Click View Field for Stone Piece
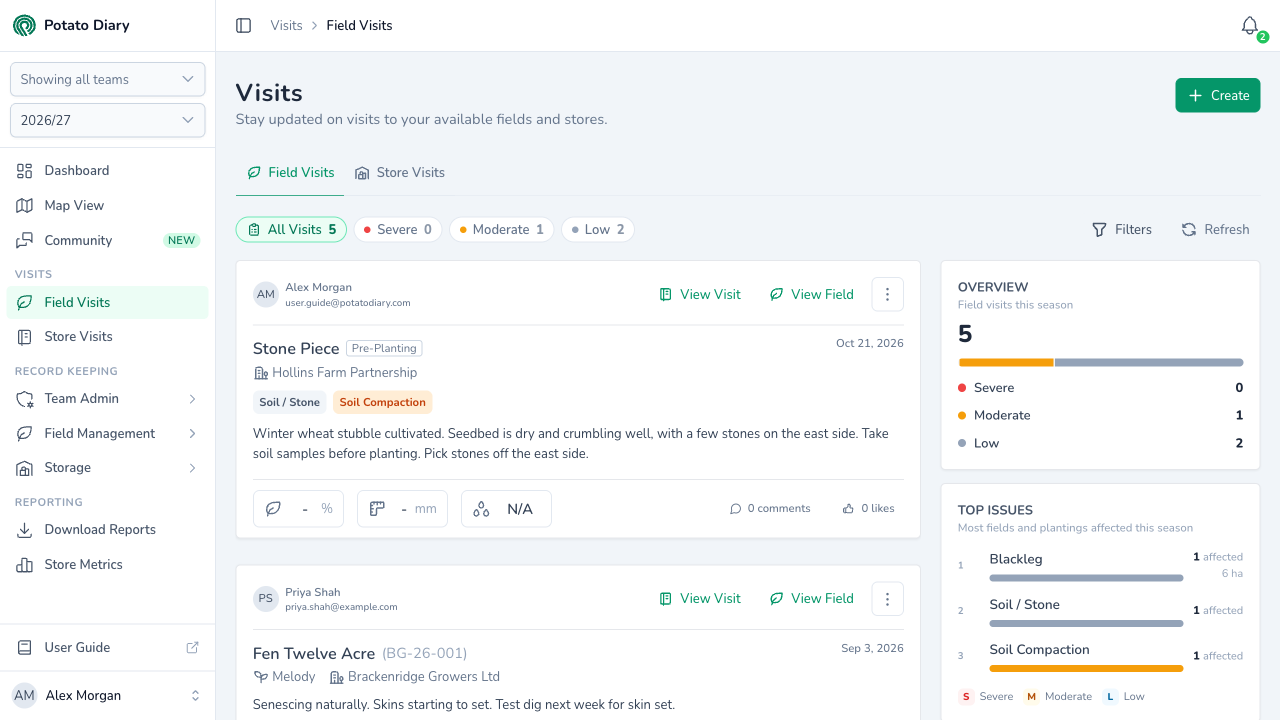 (x=811, y=294)
